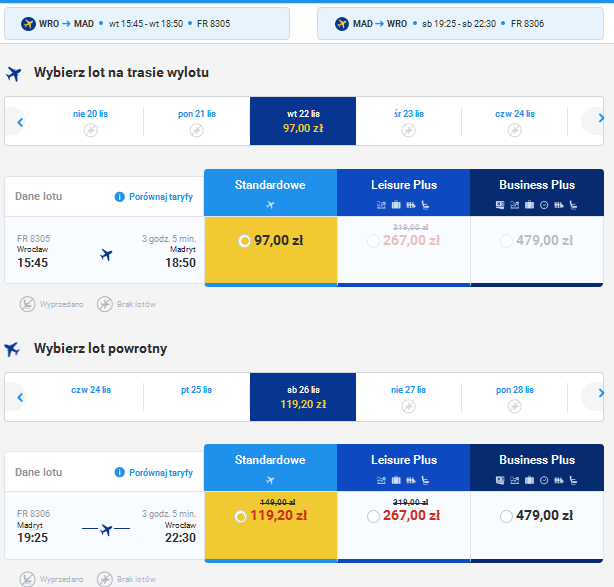
Task: Click the suitcase icon in outbound Leisure Plus header
Action: coord(396,205)
